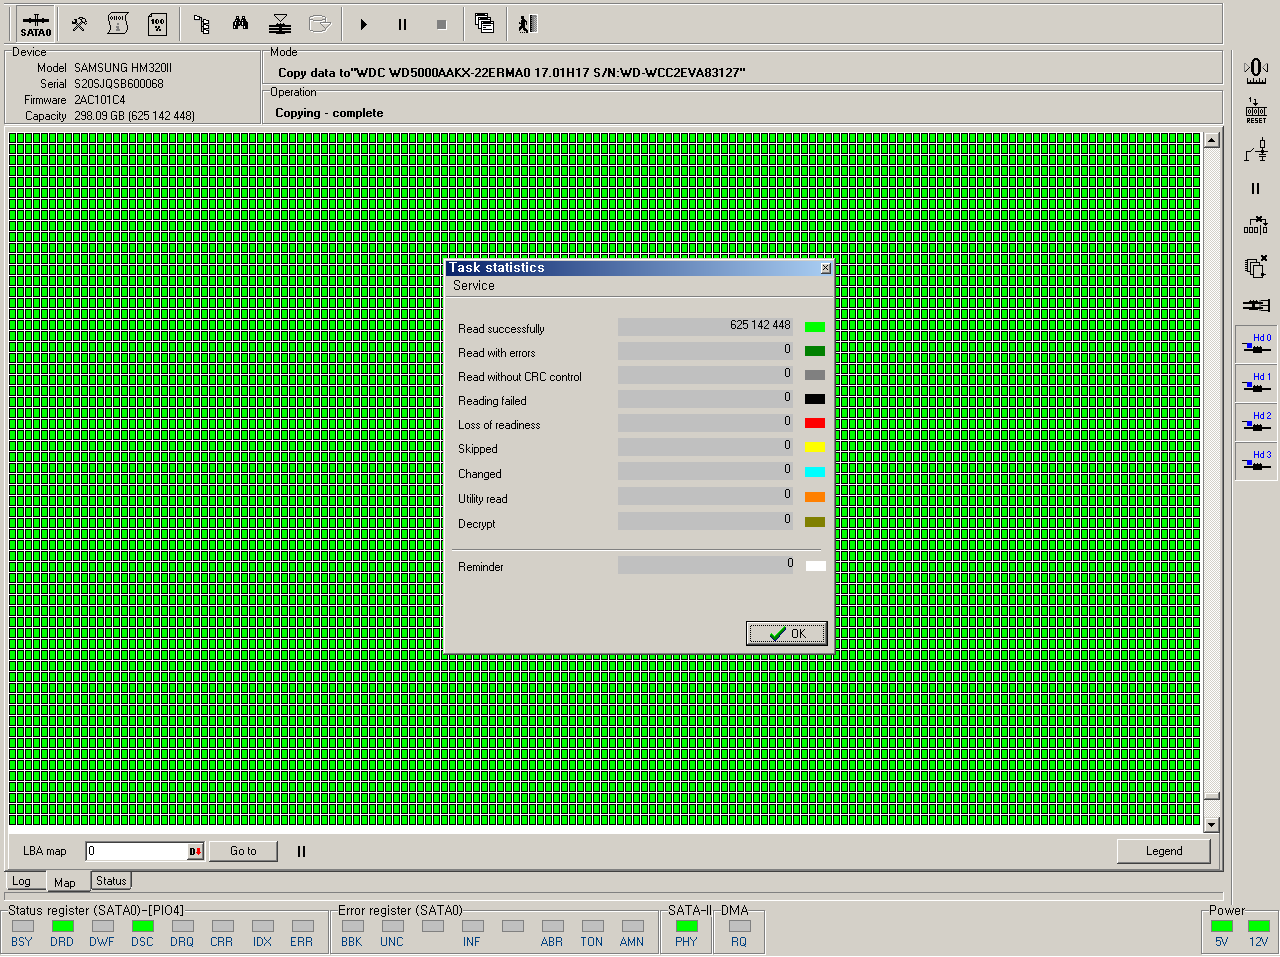This screenshot has height=957, width=1280.
Task: Click the RESET counter icon in sidebar
Action: pyautogui.click(x=1256, y=110)
